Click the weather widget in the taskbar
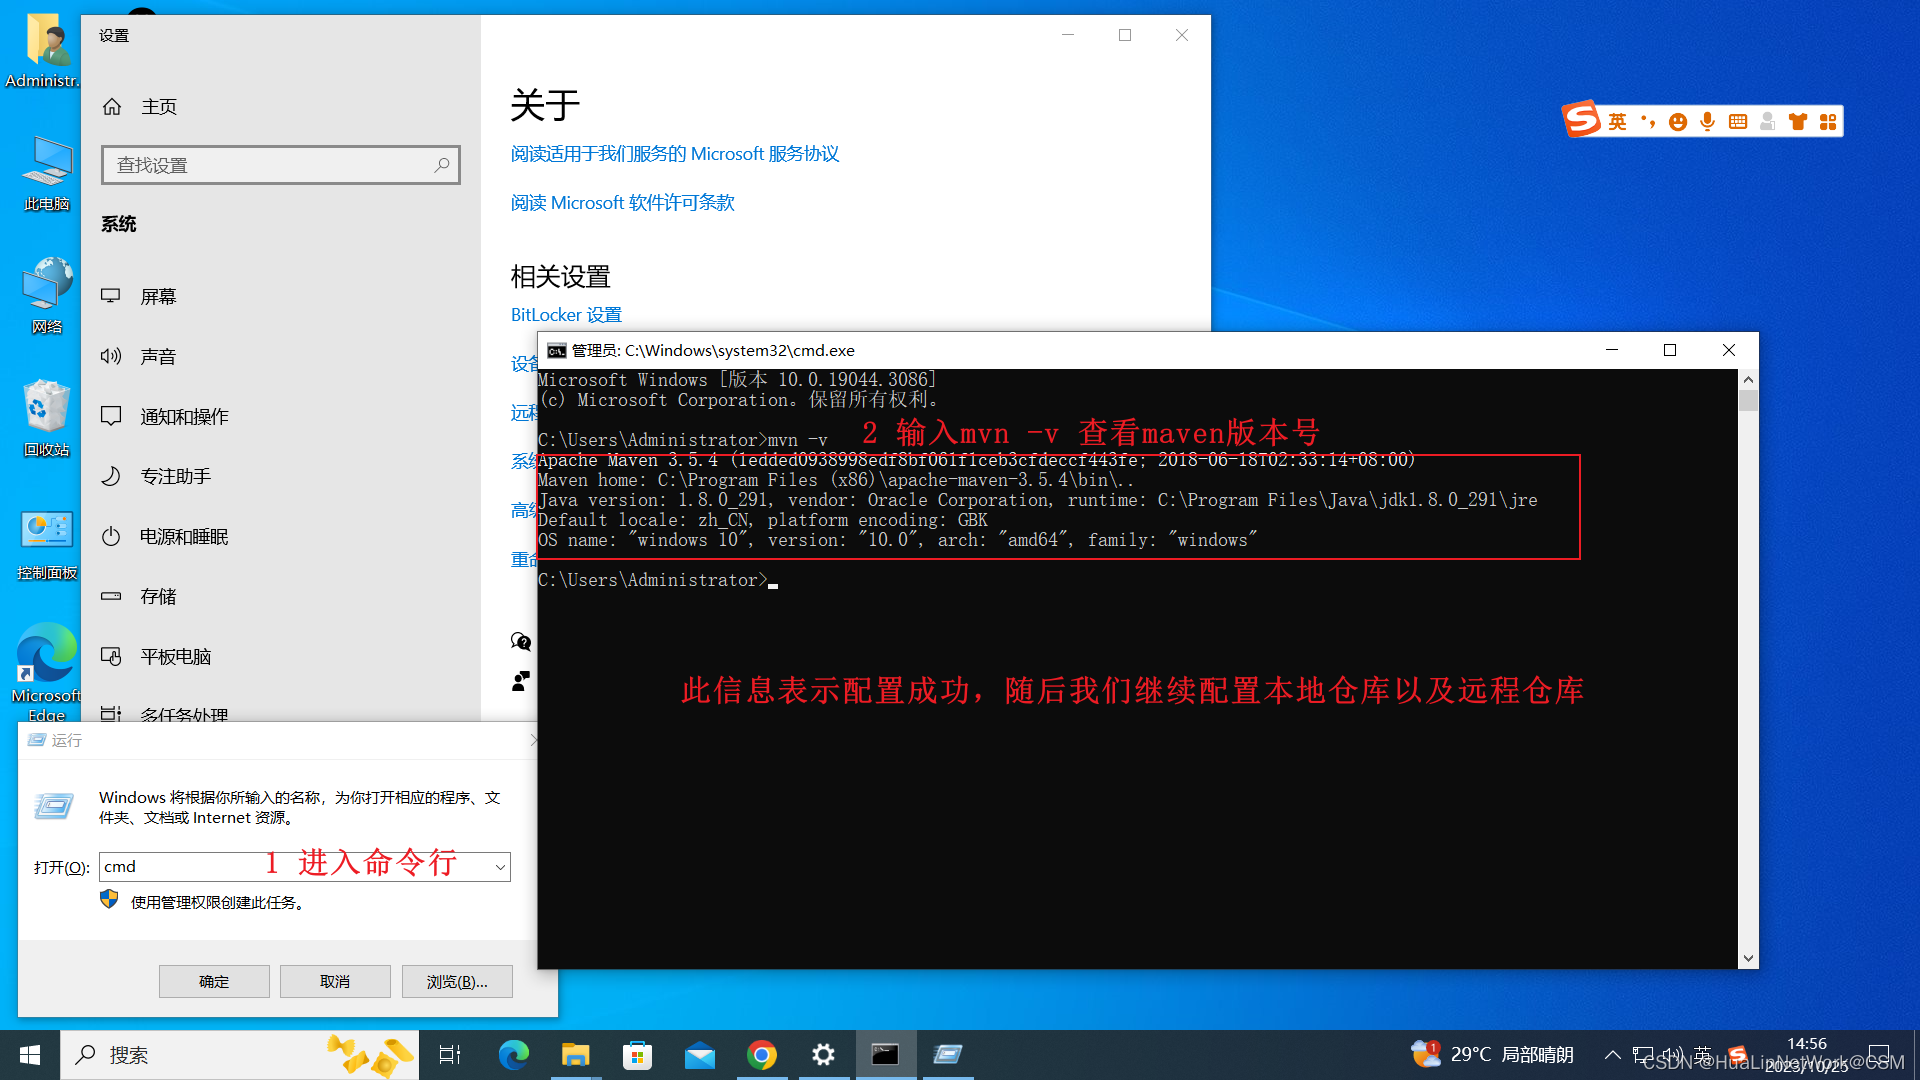 [1492, 1054]
